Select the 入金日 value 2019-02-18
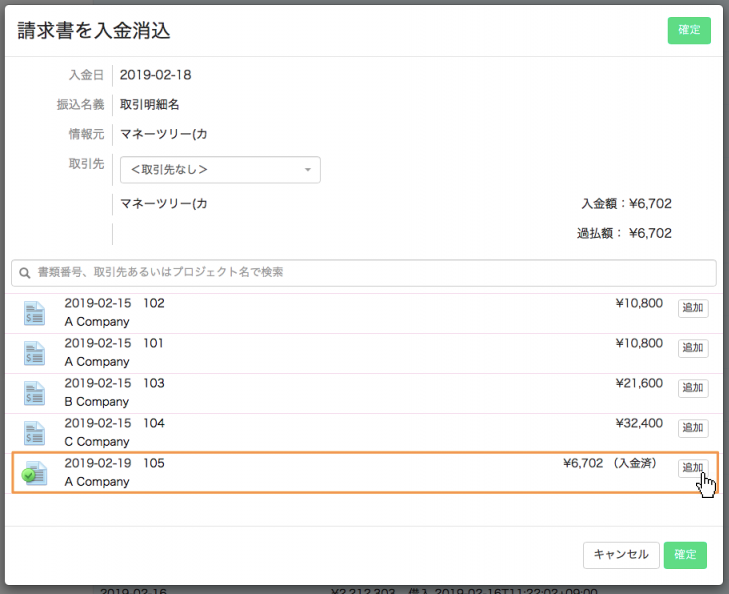The width and height of the screenshot is (729, 594). tap(155, 75)
